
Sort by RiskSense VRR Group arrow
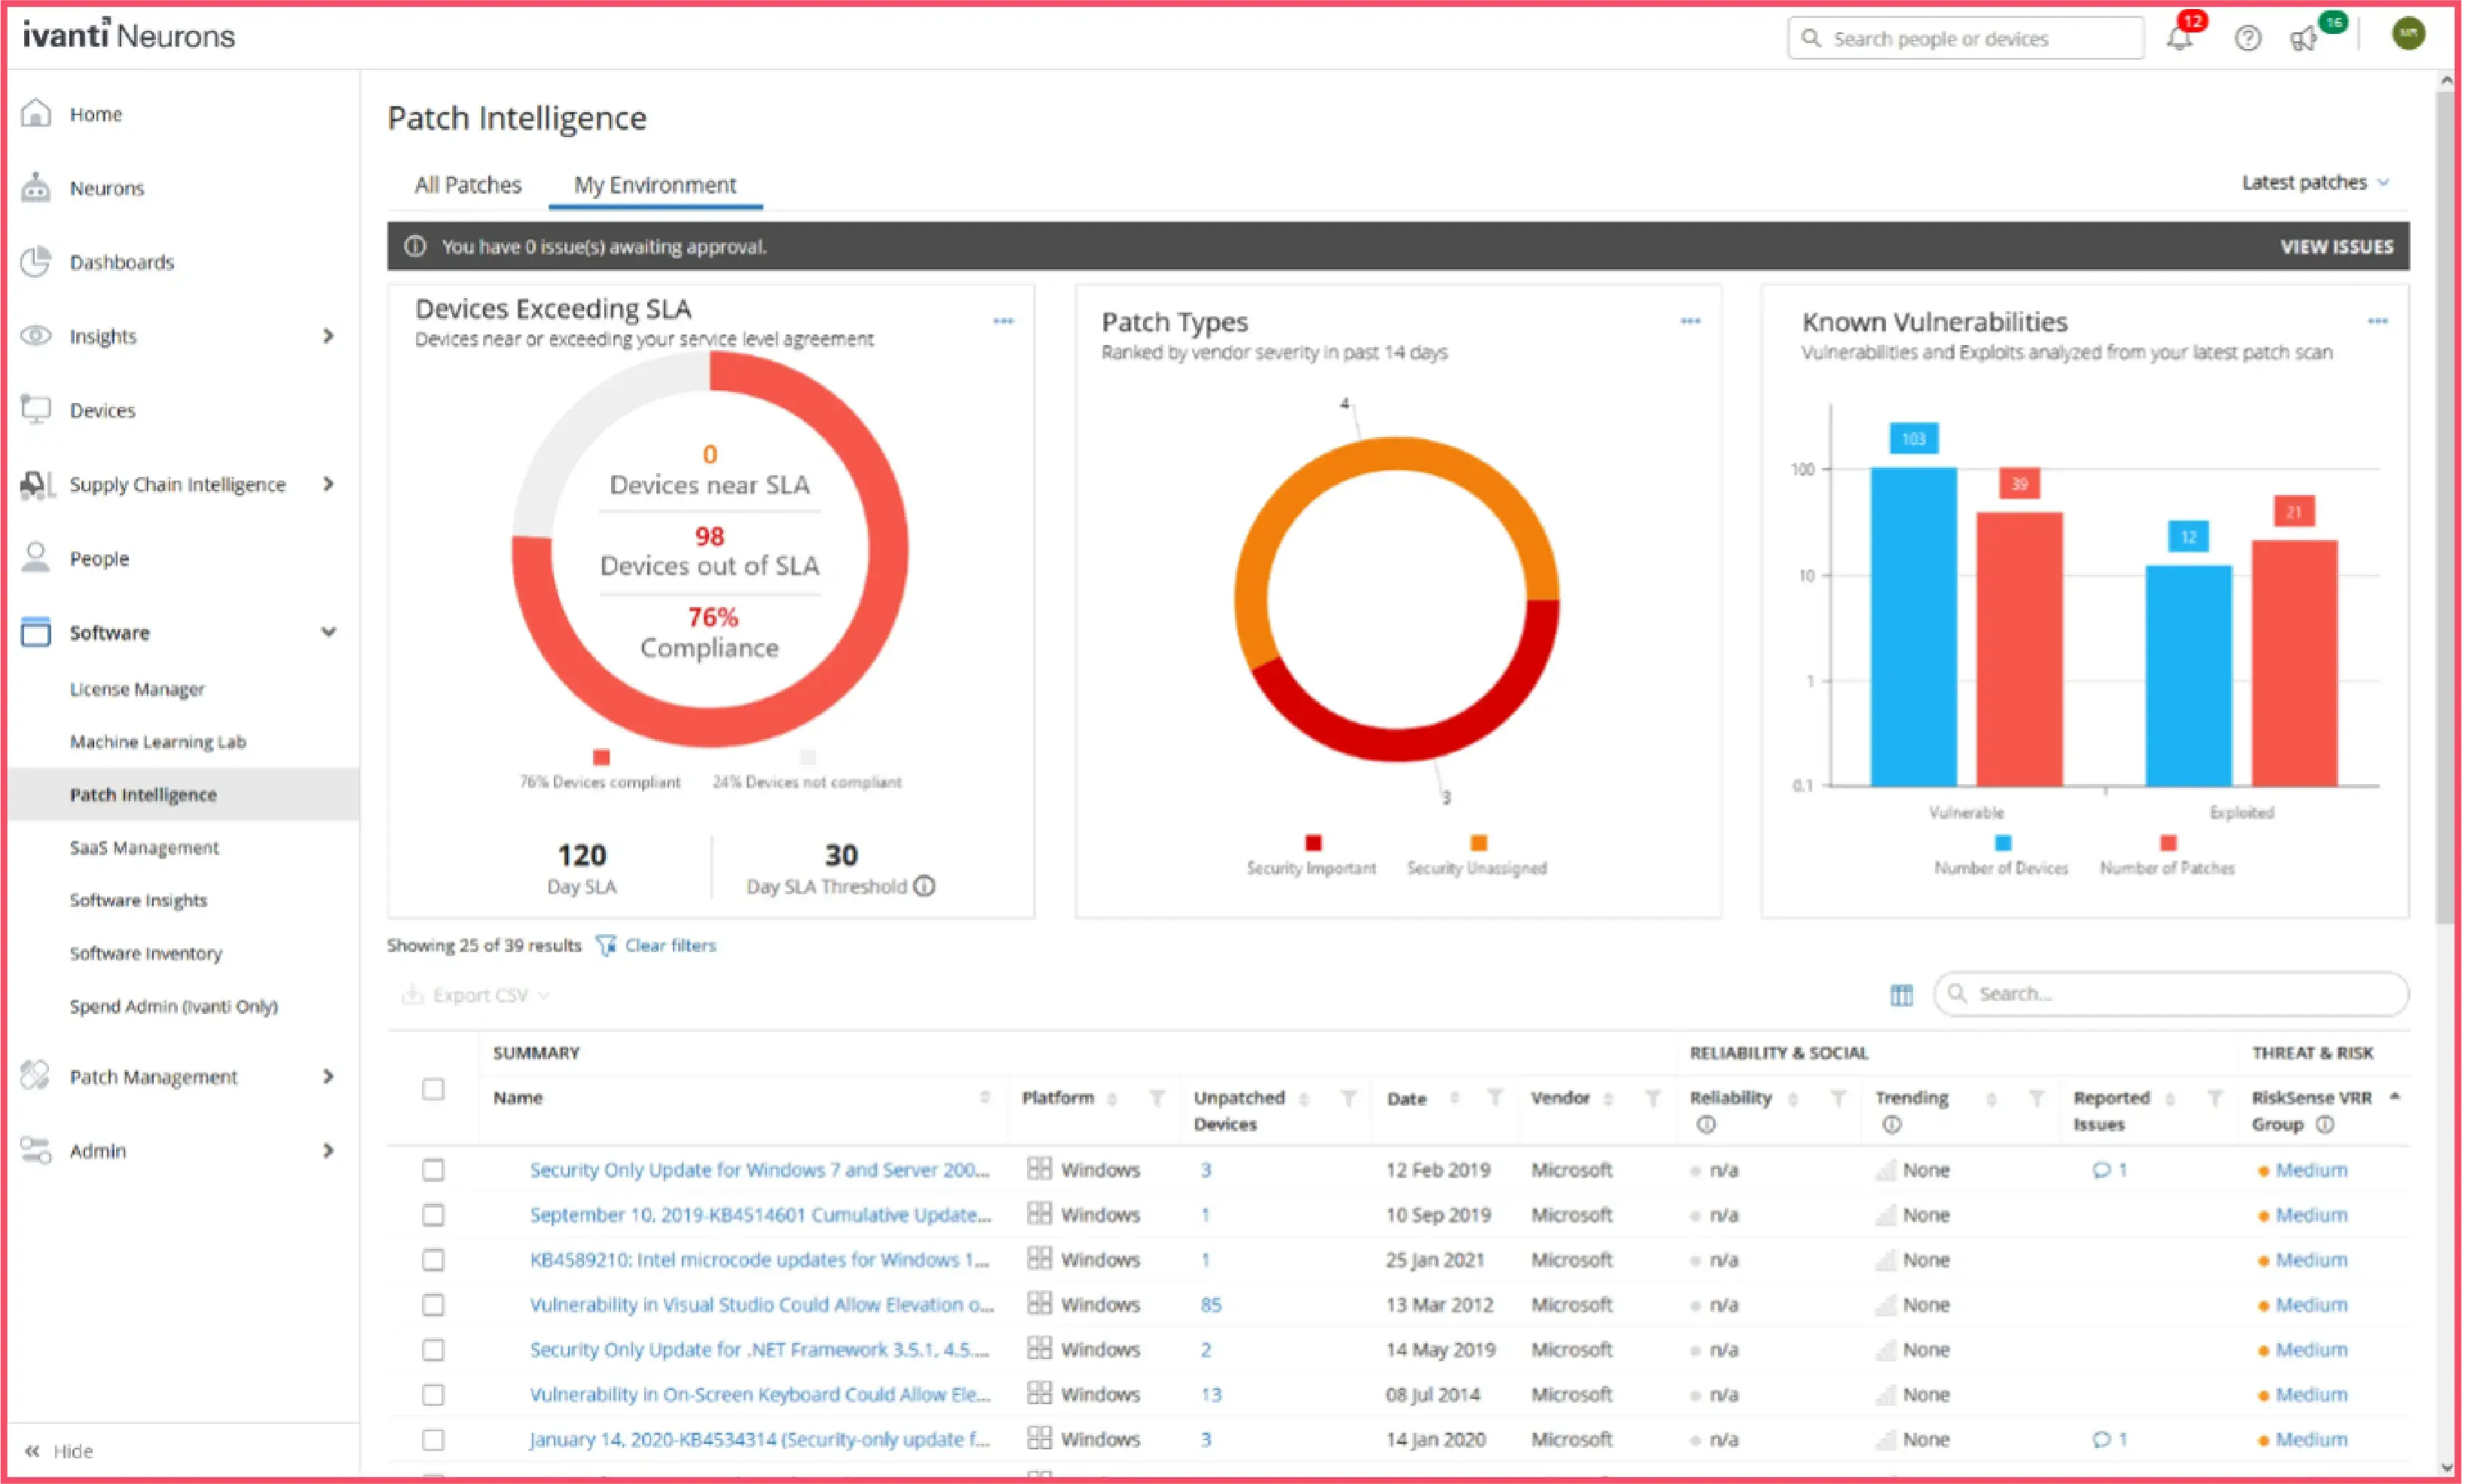click(x=2395, y=1097)
